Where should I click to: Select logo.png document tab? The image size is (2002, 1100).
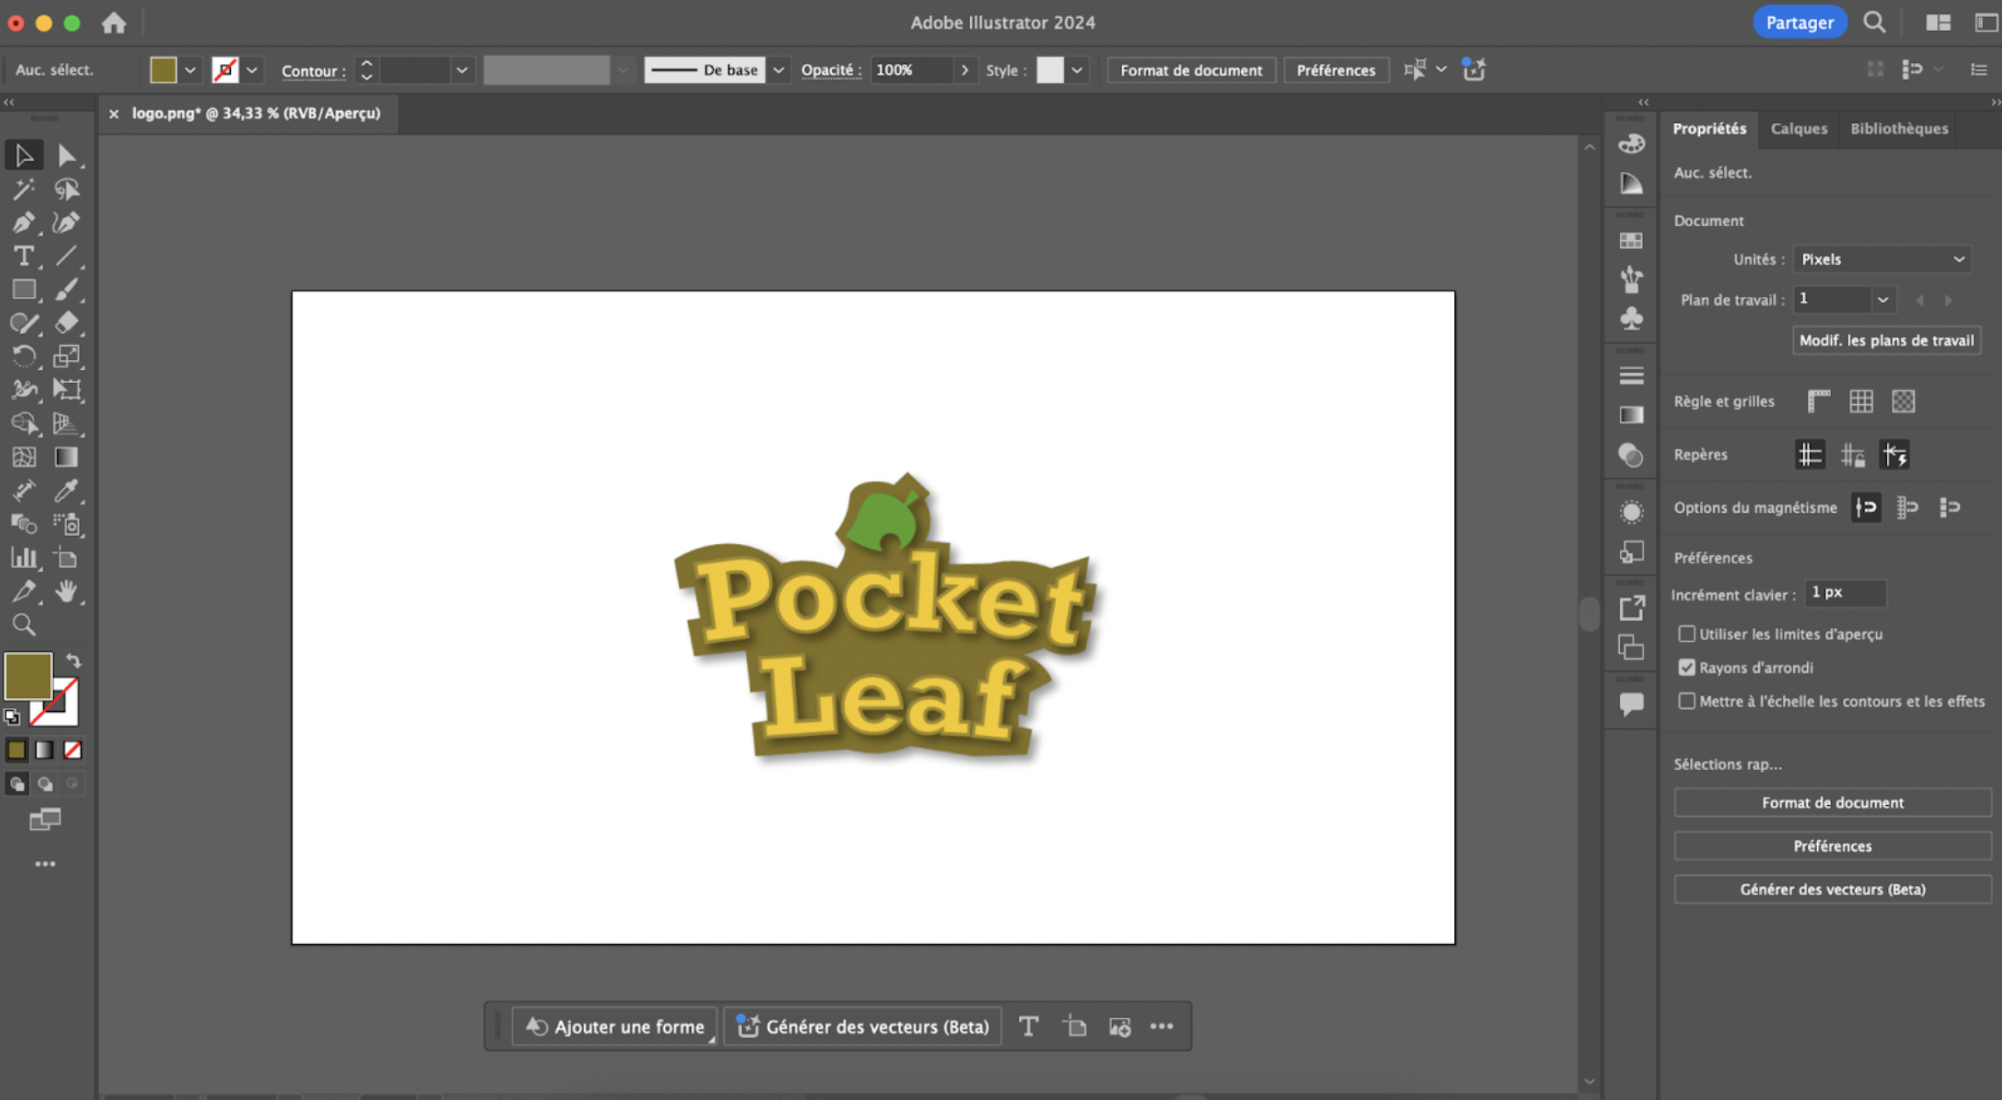[x=256, y=113]
